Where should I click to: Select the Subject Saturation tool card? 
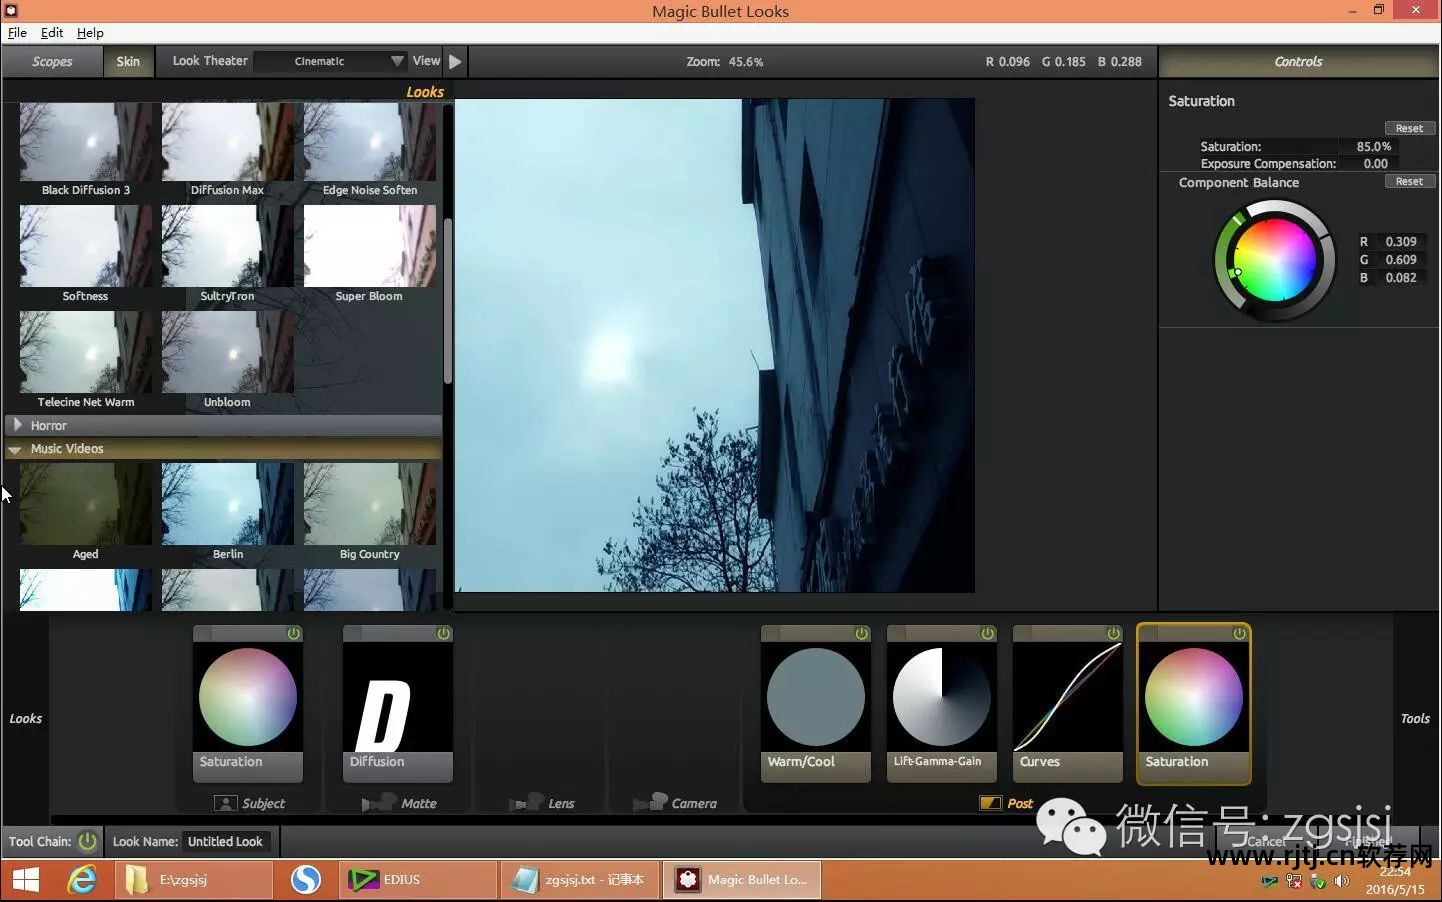(x=248, y=704)
